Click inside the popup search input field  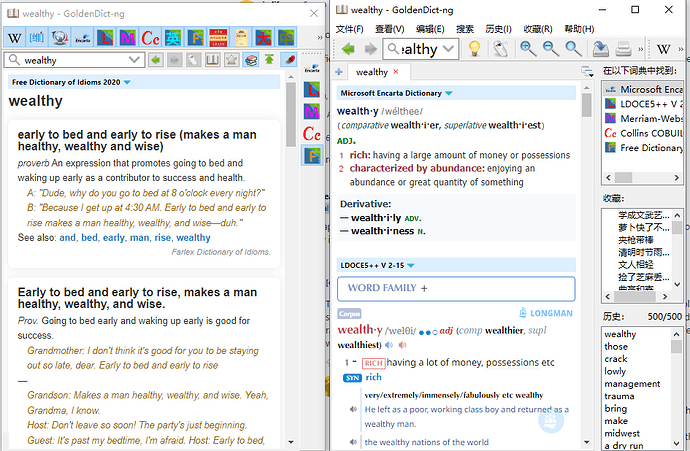coord(75,60)
